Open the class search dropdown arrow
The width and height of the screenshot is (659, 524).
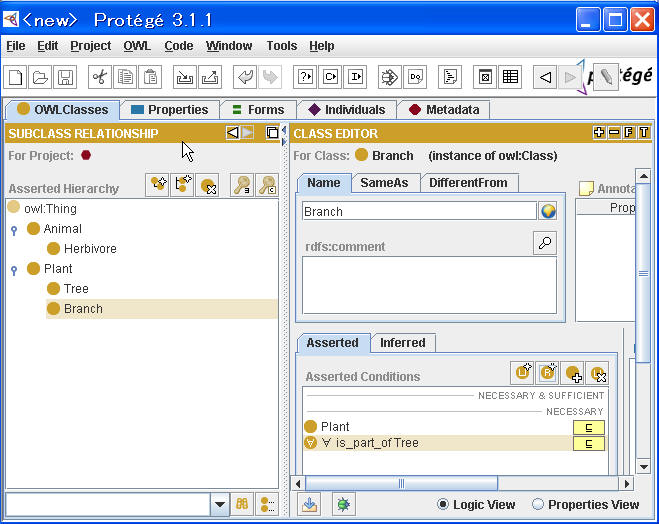tap(219, 505)
